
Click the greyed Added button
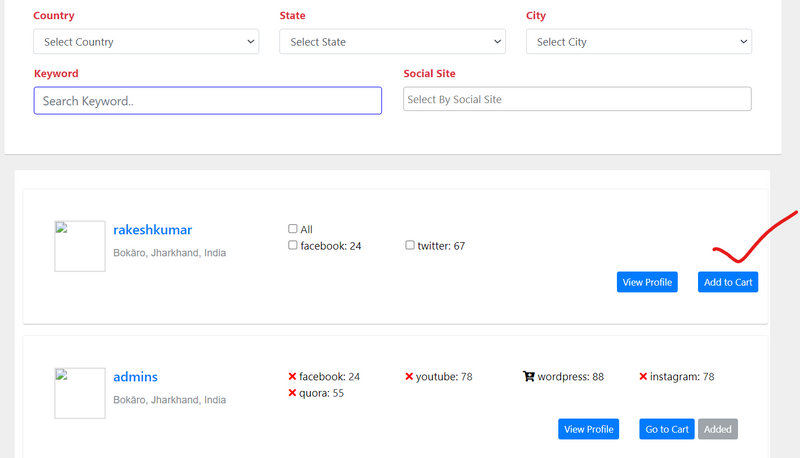tap(717, 429)
